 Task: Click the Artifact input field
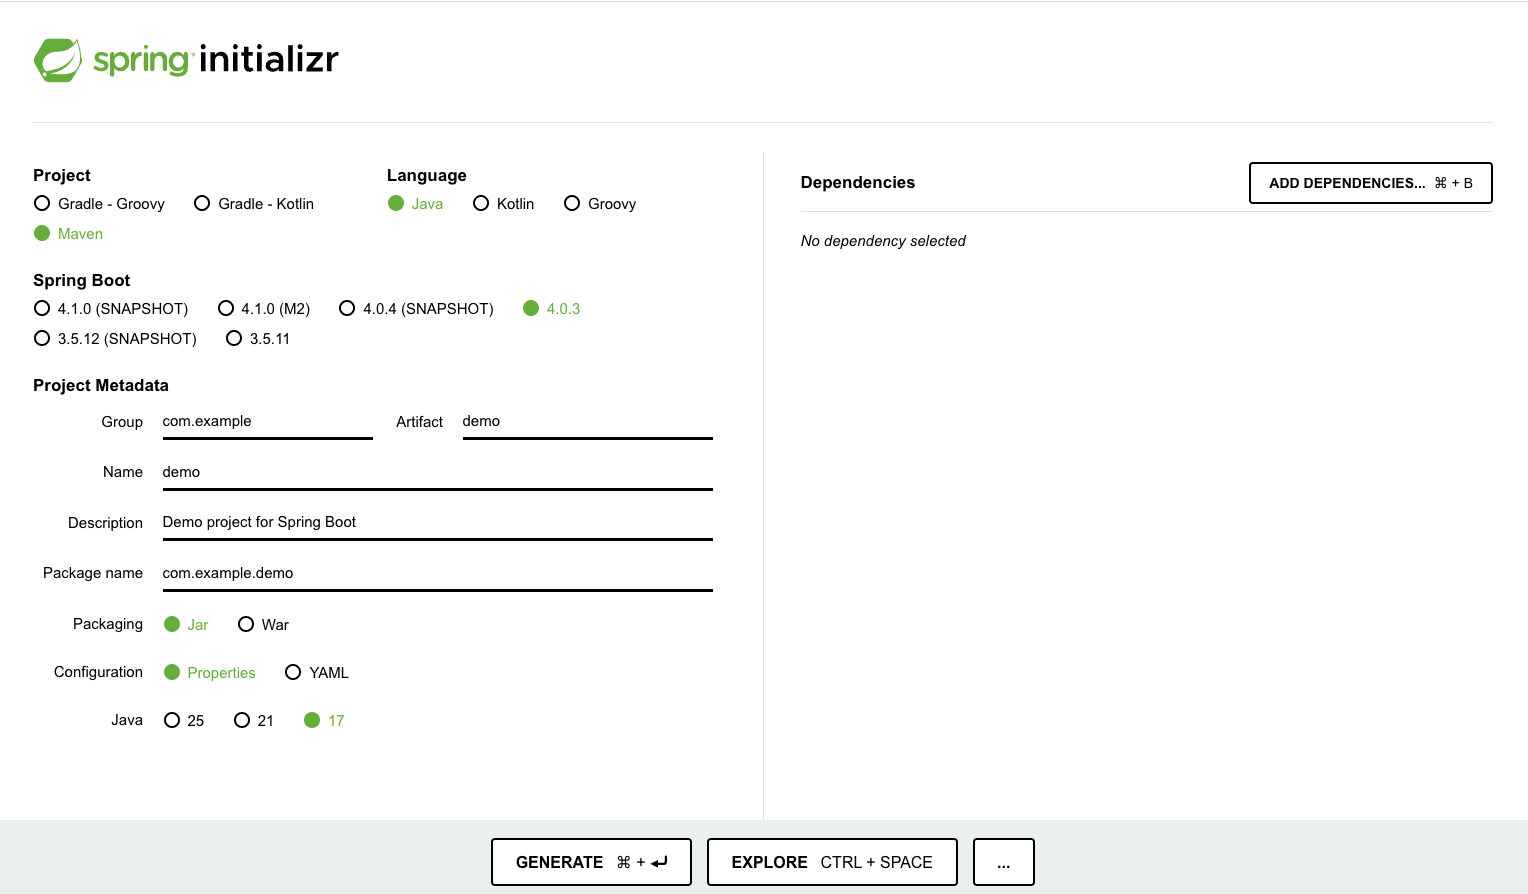pos(587,422)
